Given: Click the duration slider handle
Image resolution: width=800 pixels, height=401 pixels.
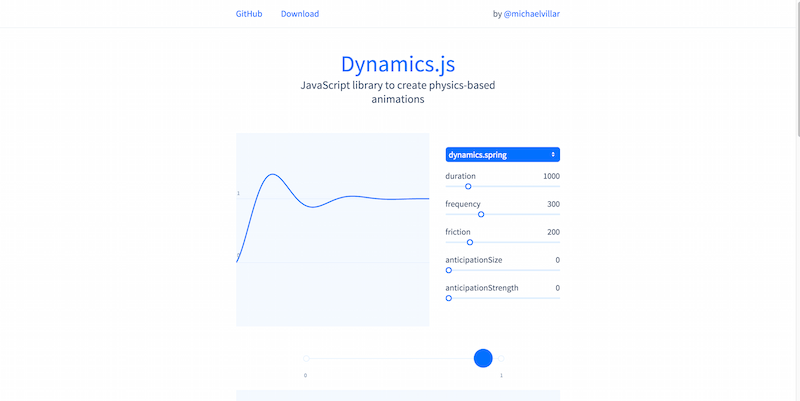Looking at the screenshot, I should pos(468,186).
